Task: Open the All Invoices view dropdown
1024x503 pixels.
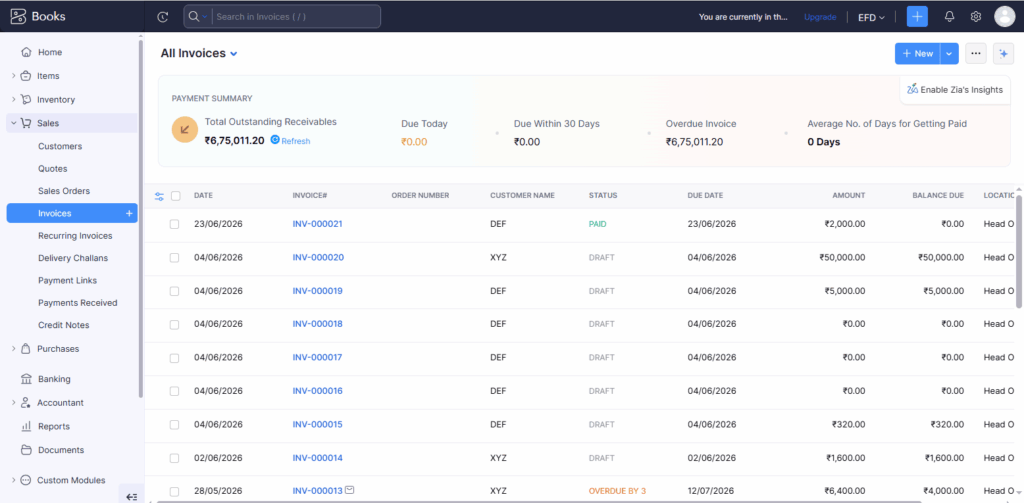Action: click(233, 54)
